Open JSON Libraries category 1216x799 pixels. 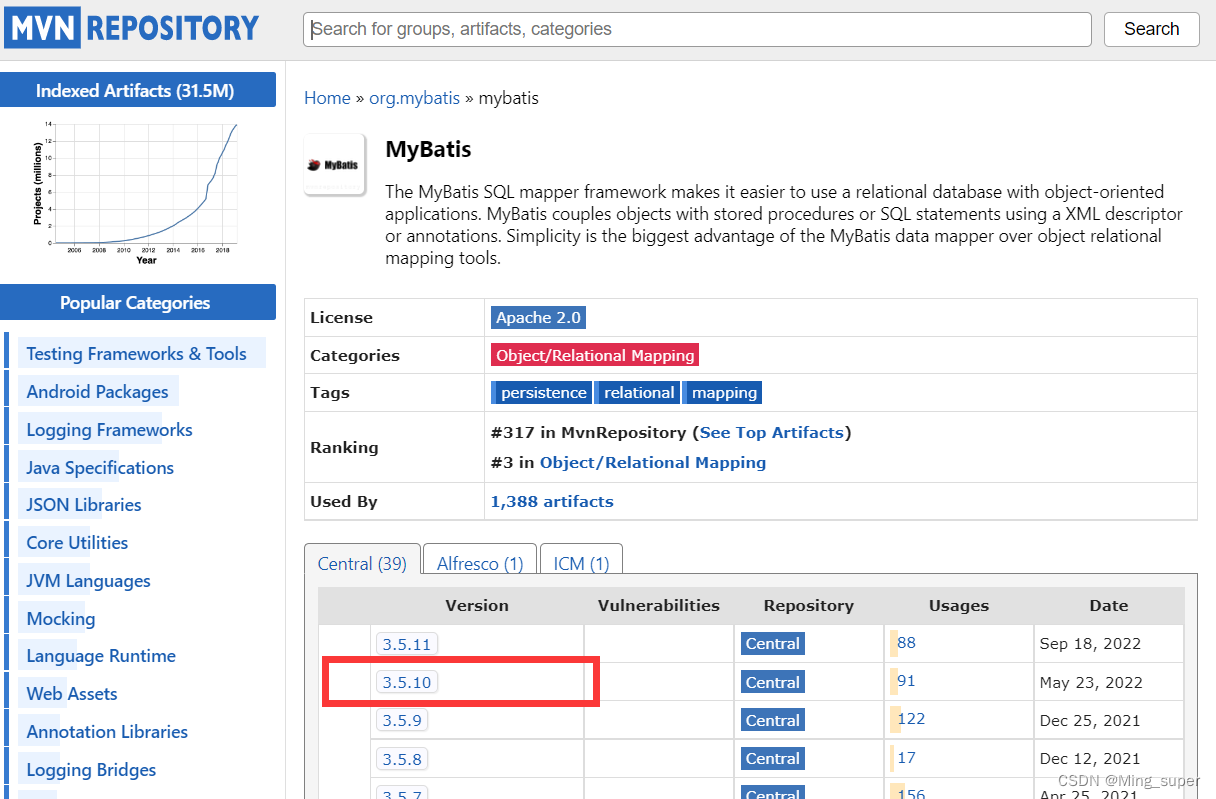84,504
